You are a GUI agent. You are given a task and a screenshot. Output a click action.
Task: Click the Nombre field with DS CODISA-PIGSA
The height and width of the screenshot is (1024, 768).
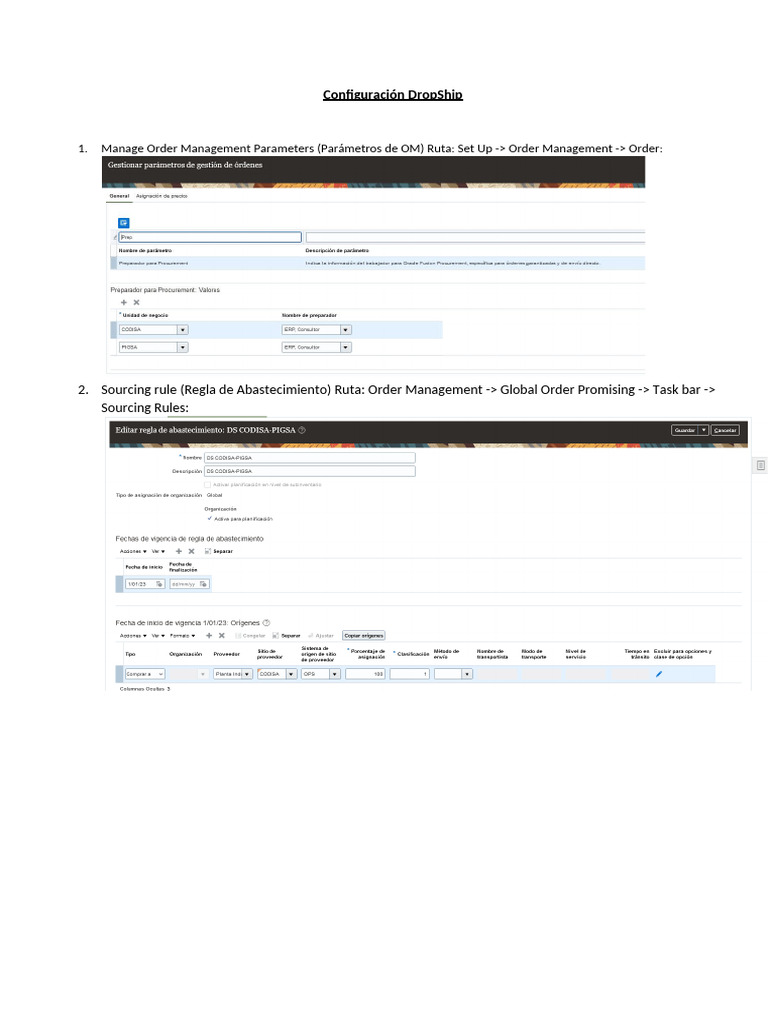tap(310, 458)
